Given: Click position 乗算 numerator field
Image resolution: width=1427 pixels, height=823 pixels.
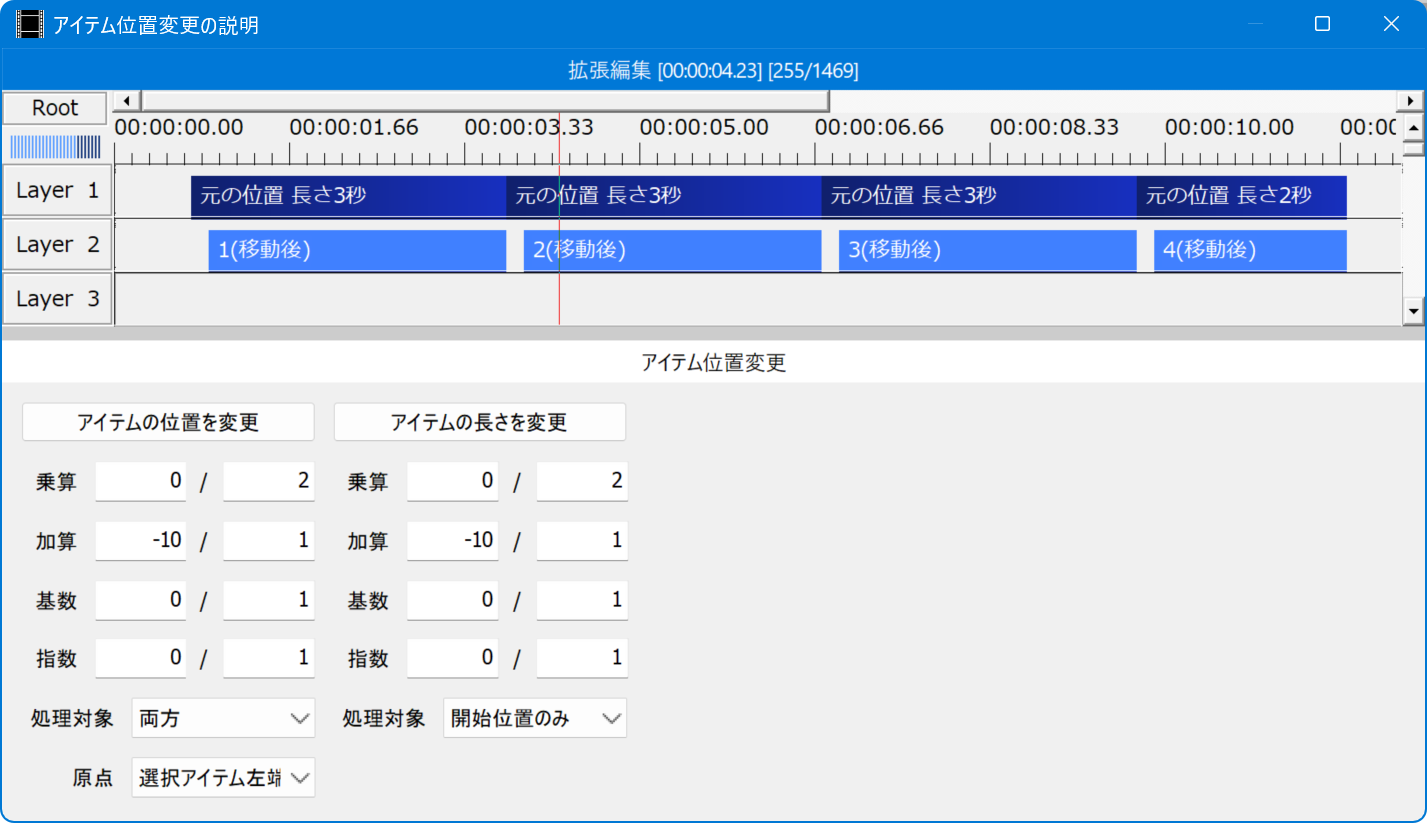Looking at the screenshot, I should (141, 481).
